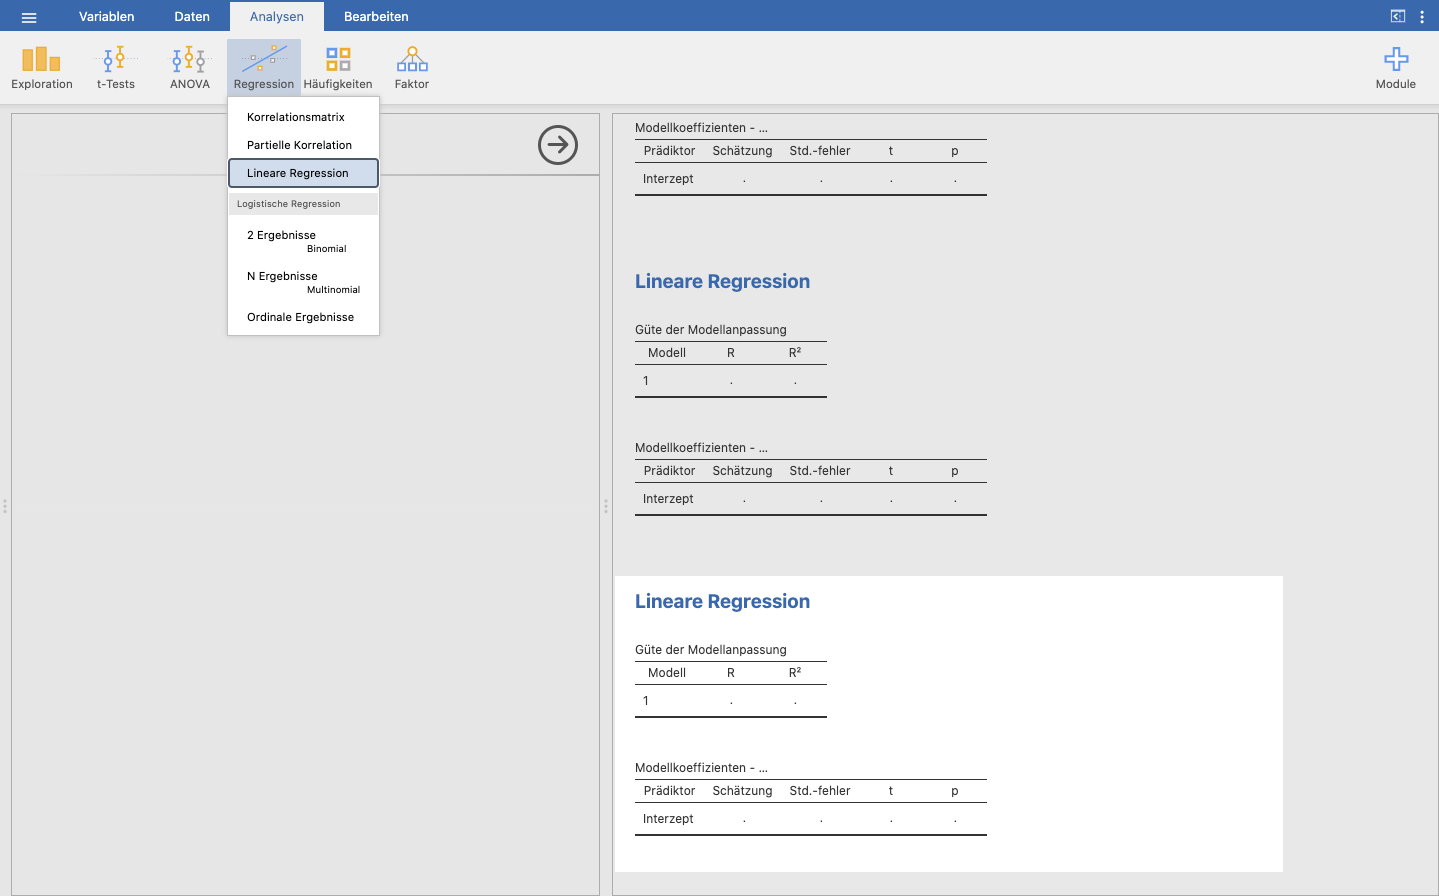The width and height of the screenshot is (1439, 896).
Task: Click Interzept row in topmost coefficients table
Action: coord(811,179)
